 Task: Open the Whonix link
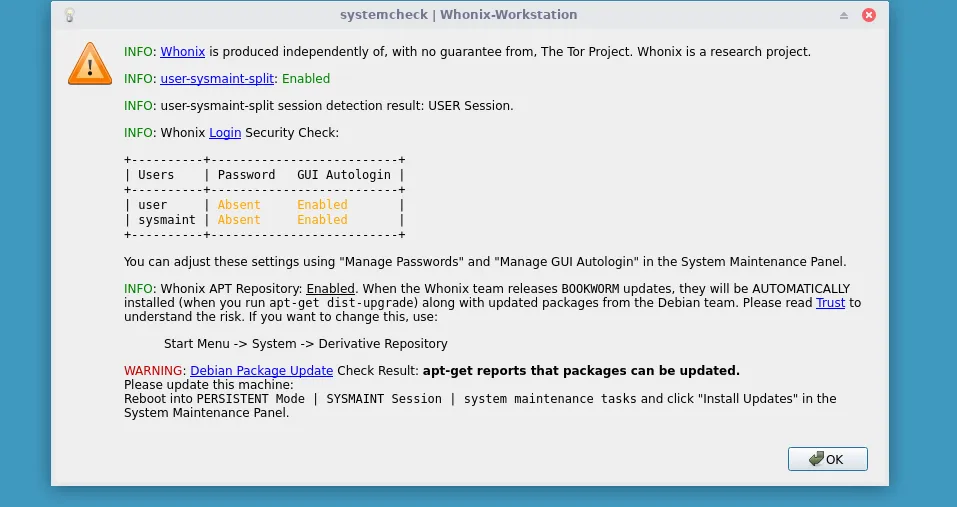[x=182, y=52]
